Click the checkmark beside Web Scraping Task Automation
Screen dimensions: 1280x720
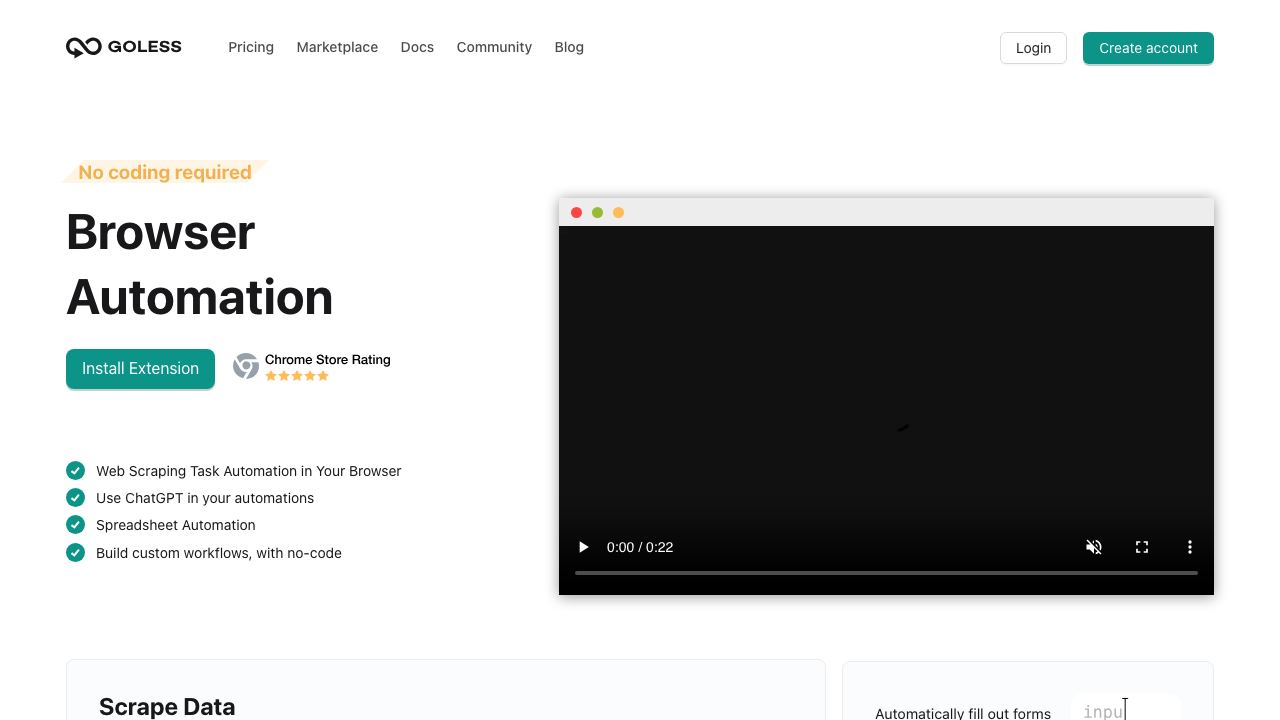[75, 470]
